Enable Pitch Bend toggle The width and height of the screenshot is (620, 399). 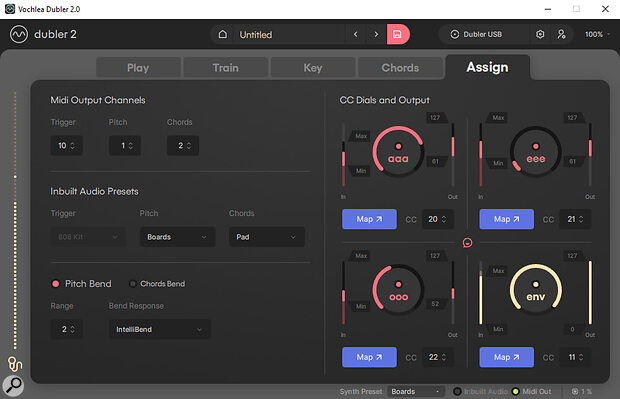tap(56, 284)
